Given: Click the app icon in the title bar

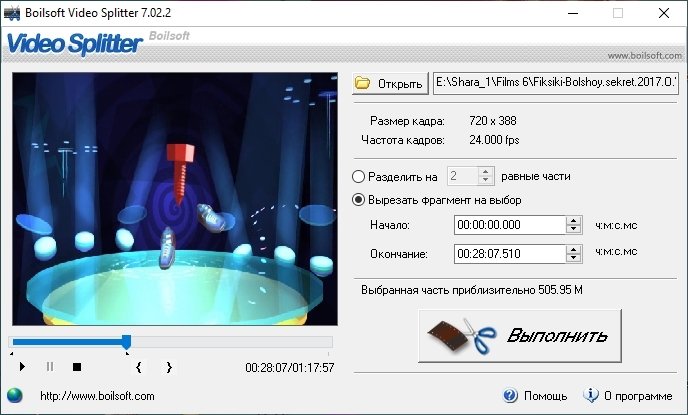Looking at the screenshot, I should click(12, 13).
